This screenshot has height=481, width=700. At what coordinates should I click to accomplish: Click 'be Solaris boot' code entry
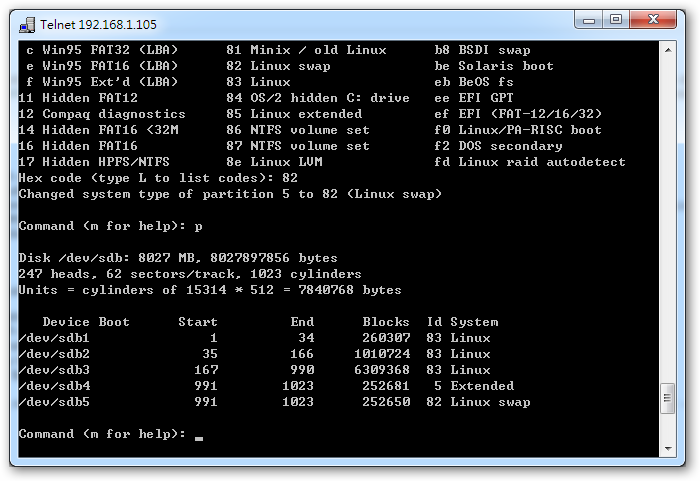[x=494, y=66]
